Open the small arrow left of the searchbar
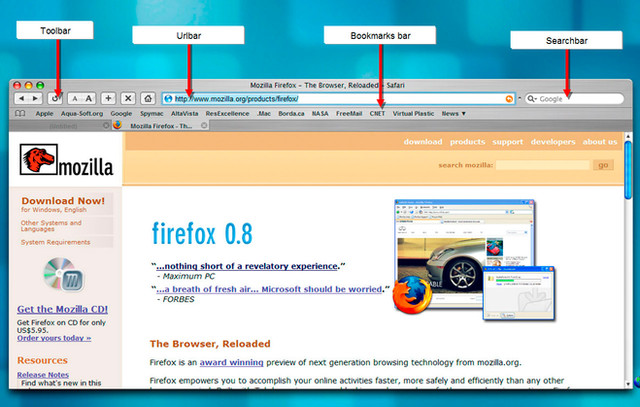 coord(520,98)
